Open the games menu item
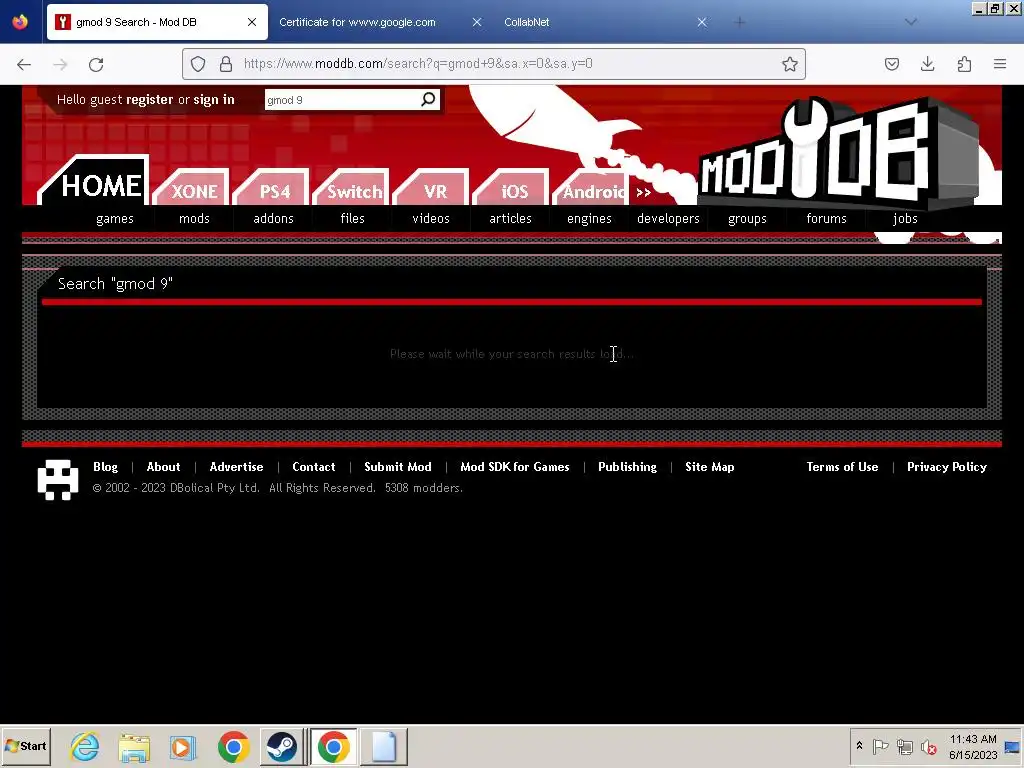The width and height of the screenshot is (1024, 768). [x=115, y=219]
